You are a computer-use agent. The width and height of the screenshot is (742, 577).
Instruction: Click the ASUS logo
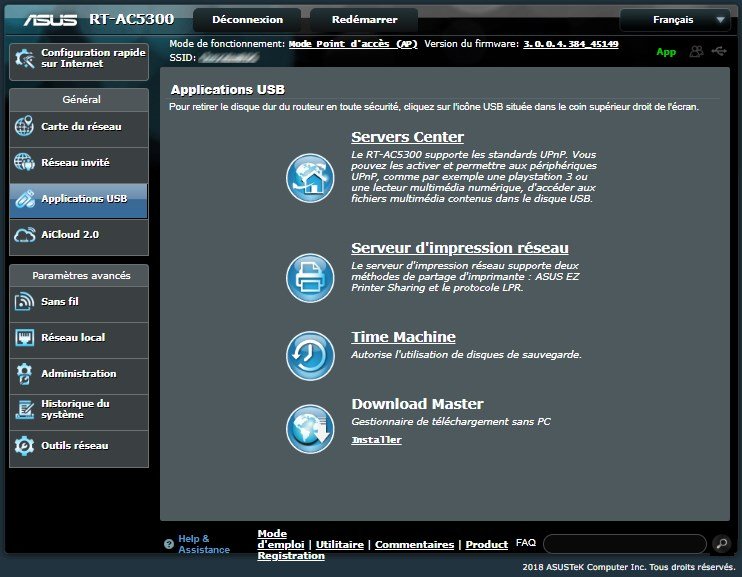[50, 19]
